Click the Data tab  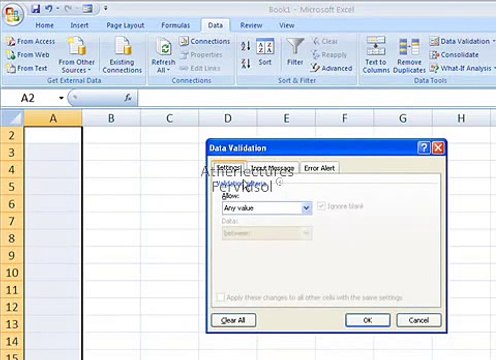pyautogui.click(x=215, y=25)
